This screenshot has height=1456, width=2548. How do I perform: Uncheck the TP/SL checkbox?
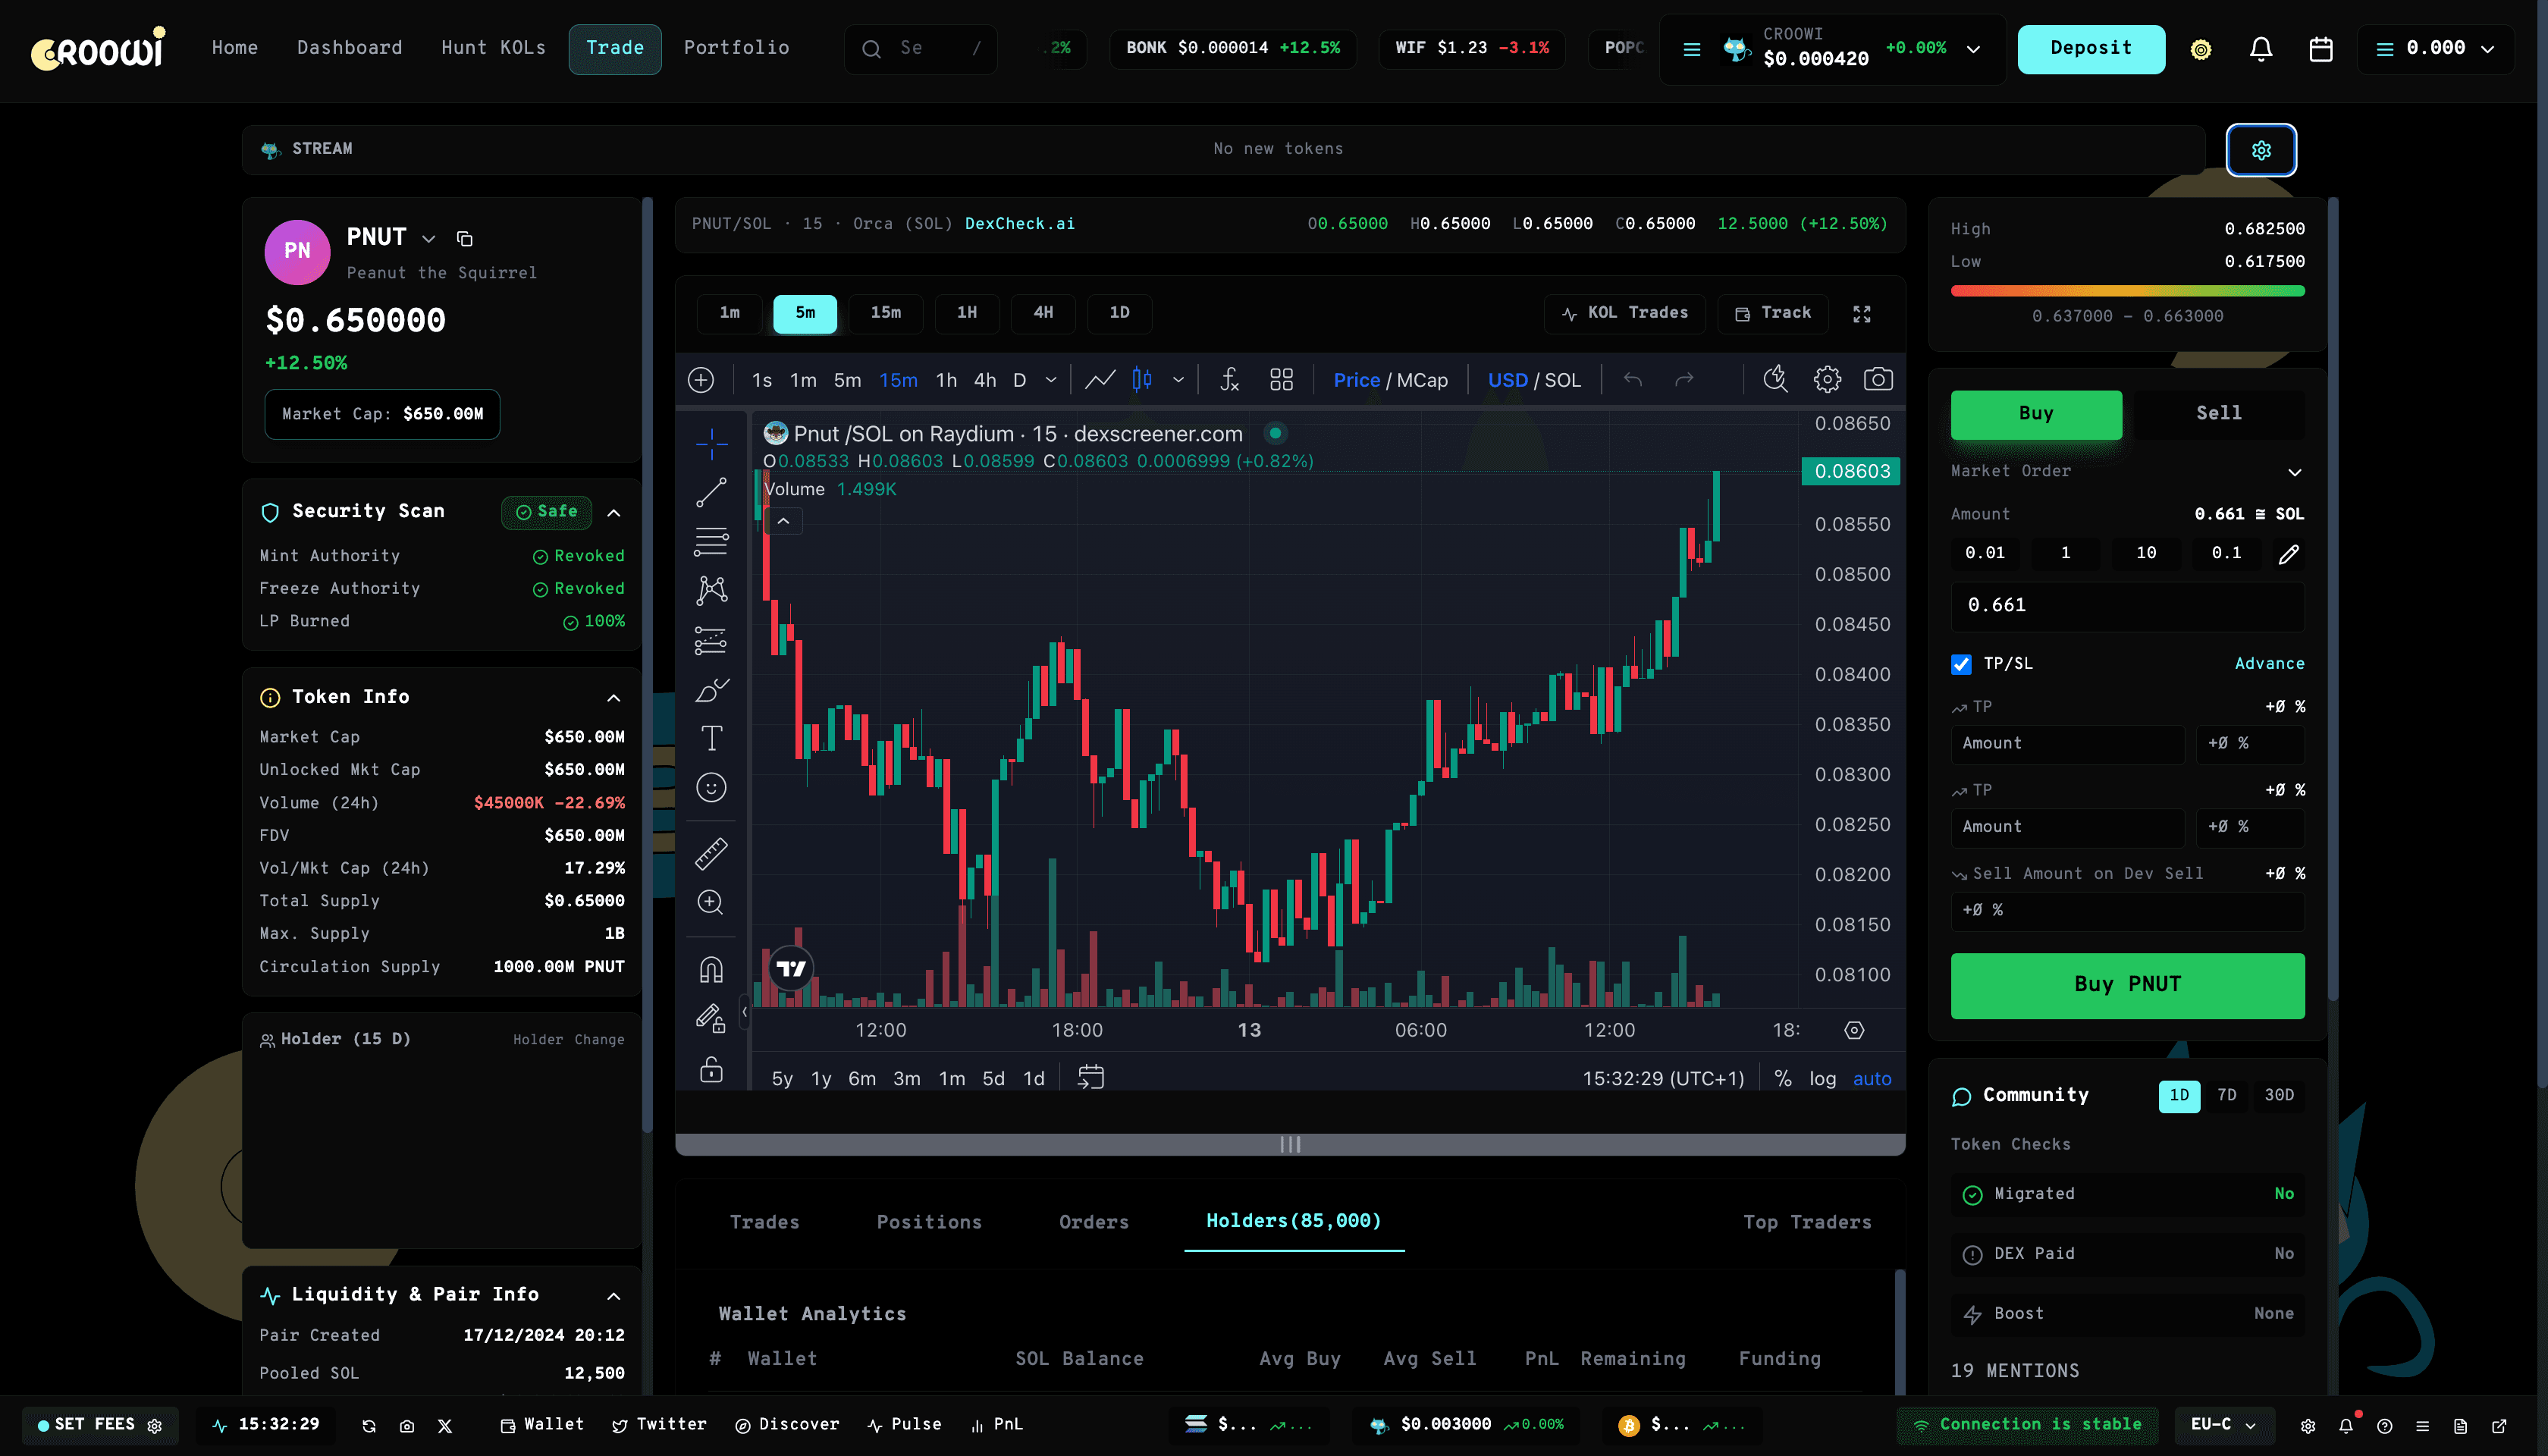[1961, 664]
